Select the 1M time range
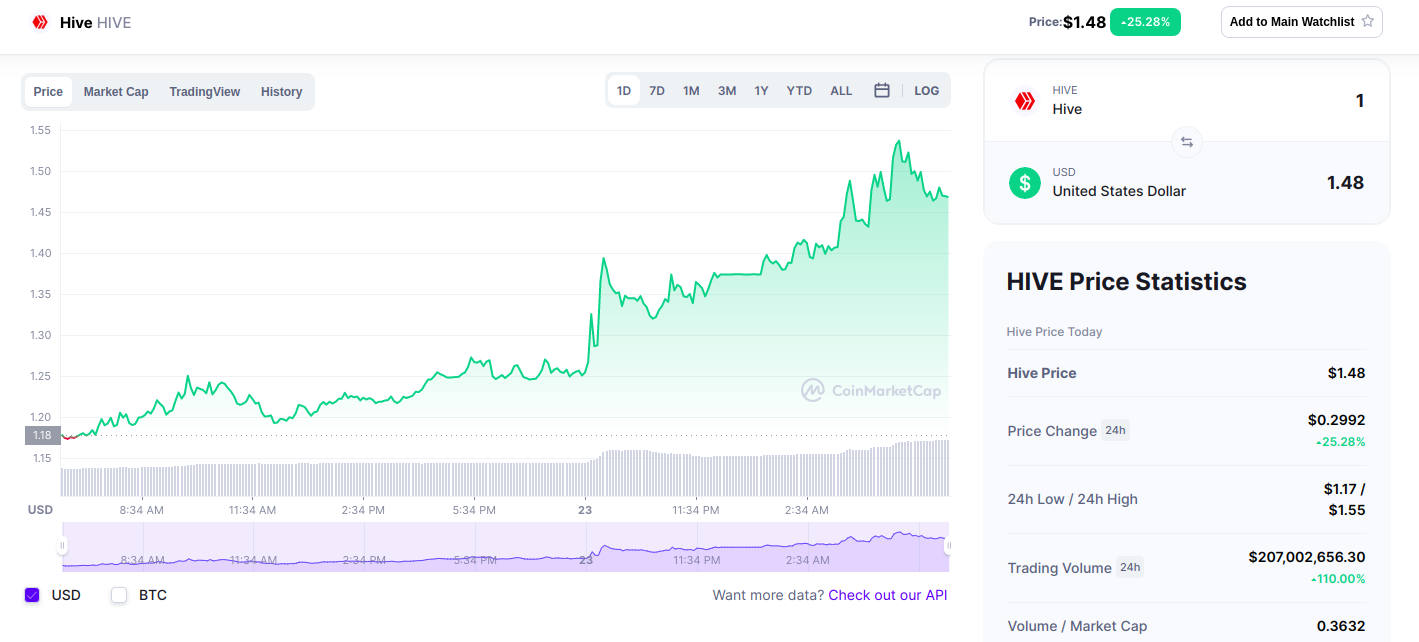 tap(691, 90)
